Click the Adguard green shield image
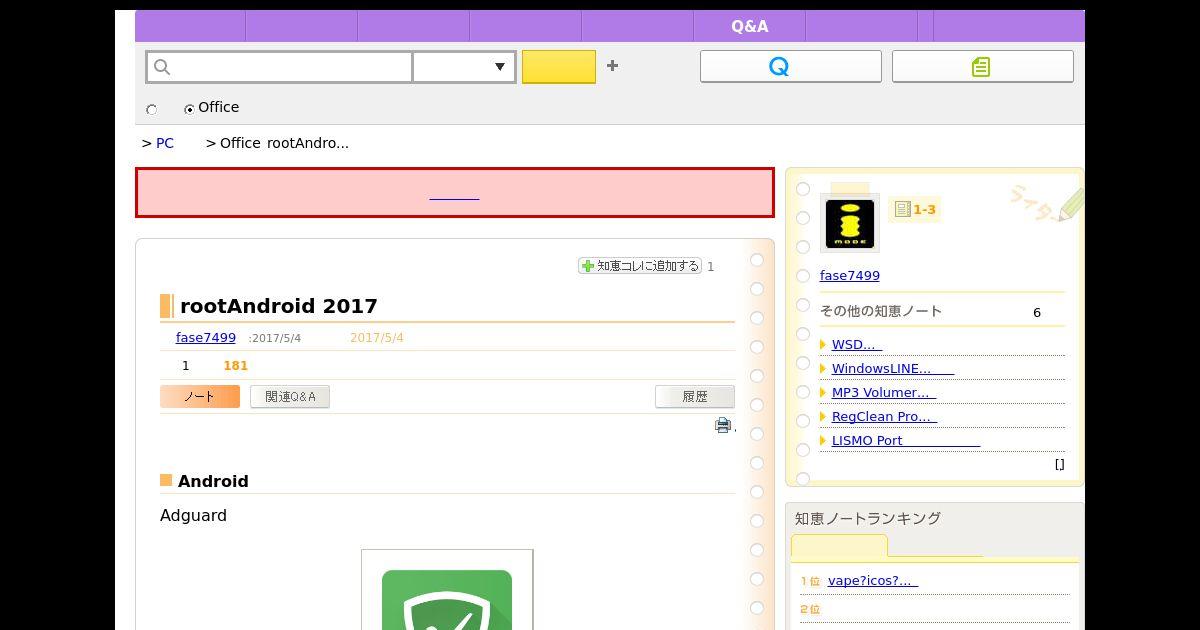The image size is (1200, 630). (447, 600)
